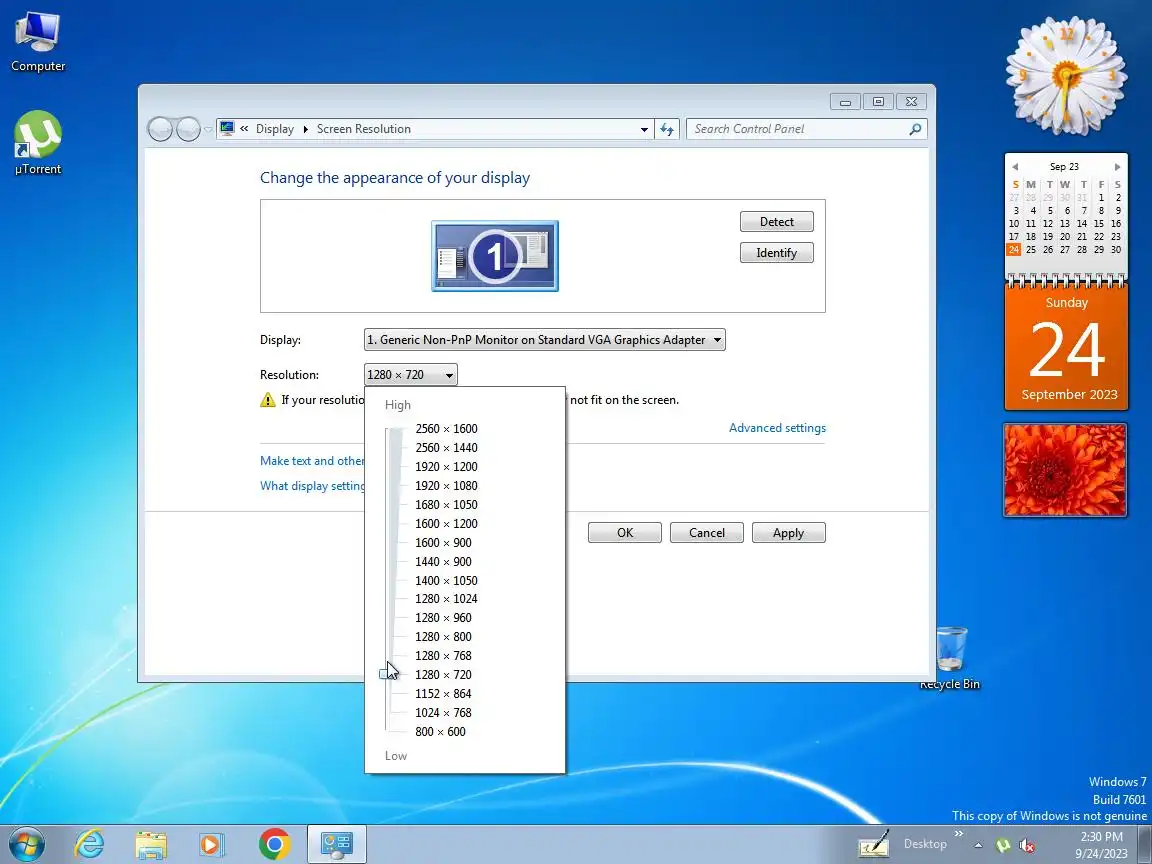Launch the µTorrent desktop shortcut
This screenshot has width=1152, height=864.
tap(37, 143)
